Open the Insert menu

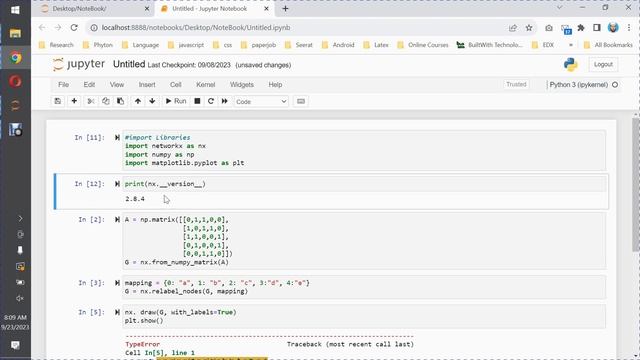tap(147, 84)
